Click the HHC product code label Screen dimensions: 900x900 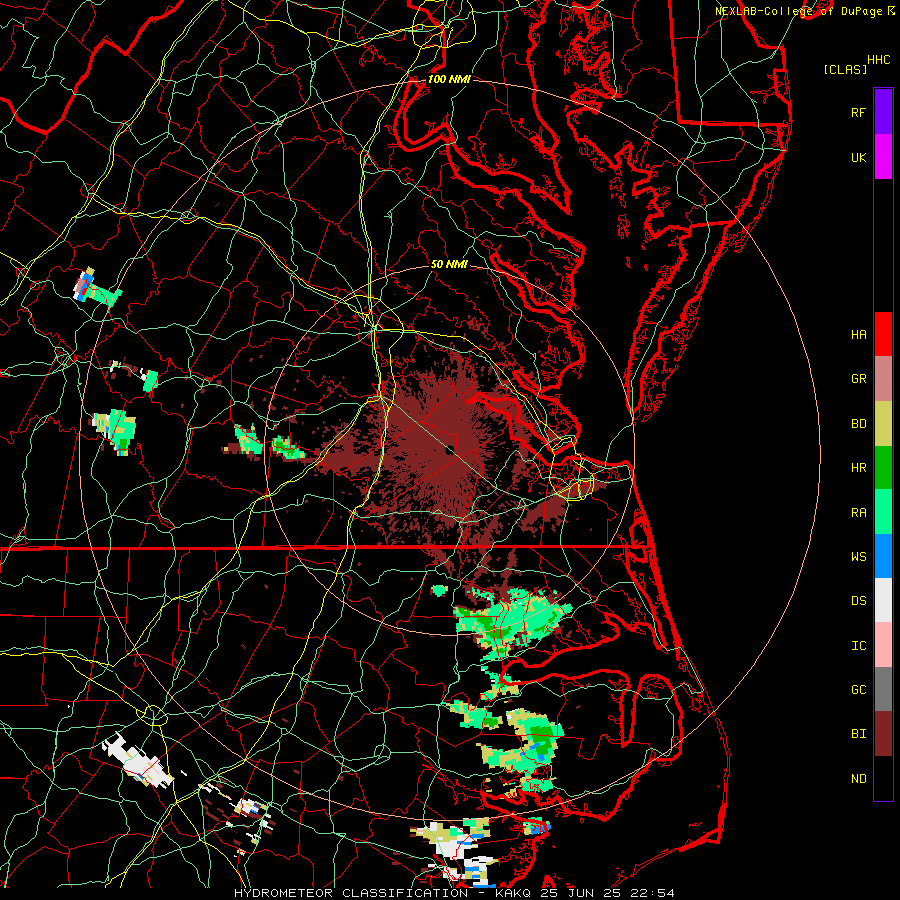click(878, 60)
